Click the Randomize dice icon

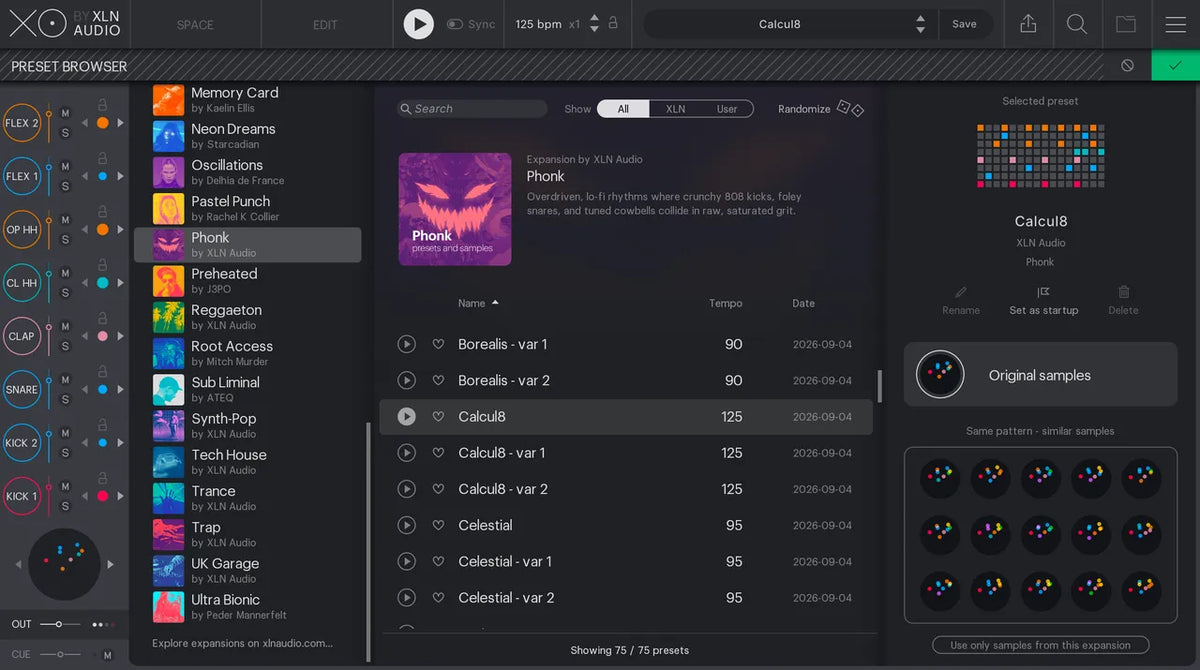(850, 108)
